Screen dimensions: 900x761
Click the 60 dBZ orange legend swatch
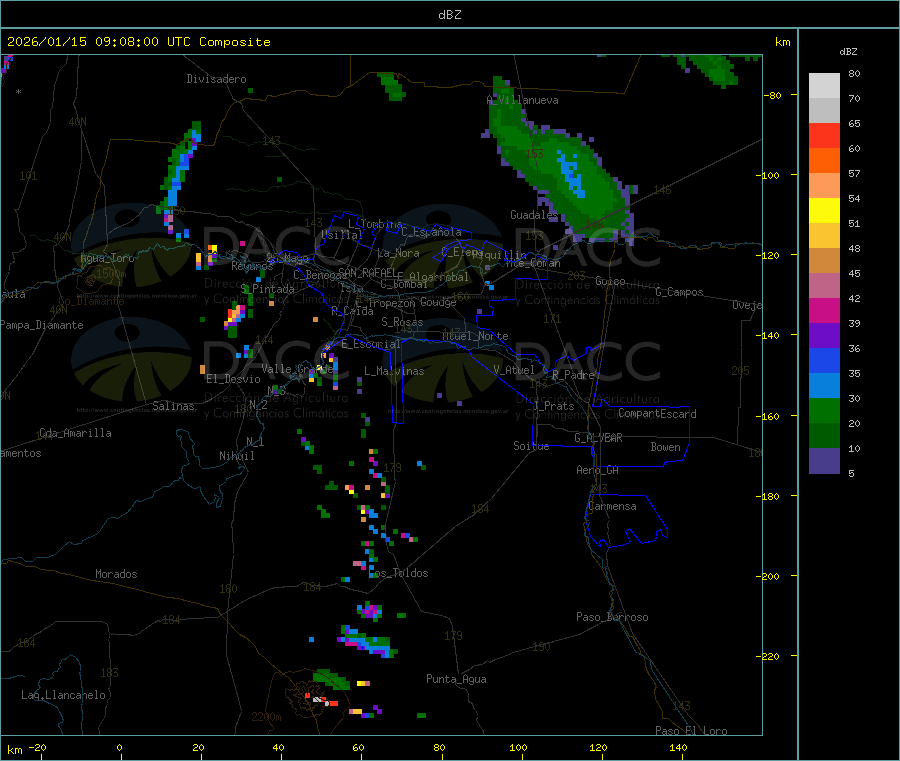(824, 161)
